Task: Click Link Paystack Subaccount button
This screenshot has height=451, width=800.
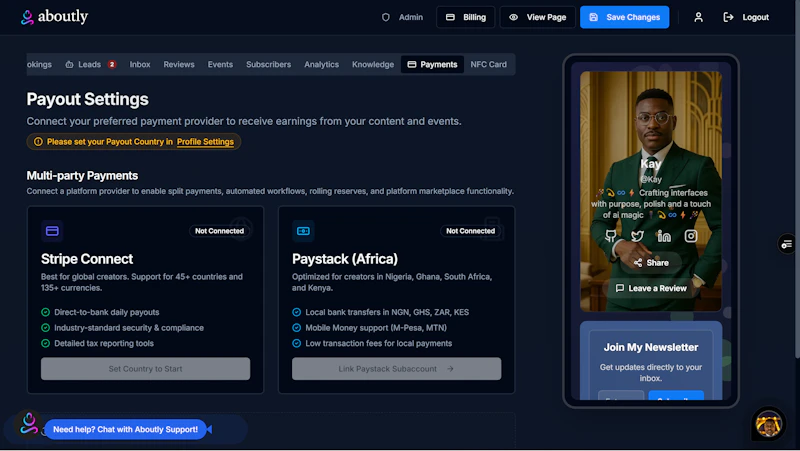Action: click(396, 368)
